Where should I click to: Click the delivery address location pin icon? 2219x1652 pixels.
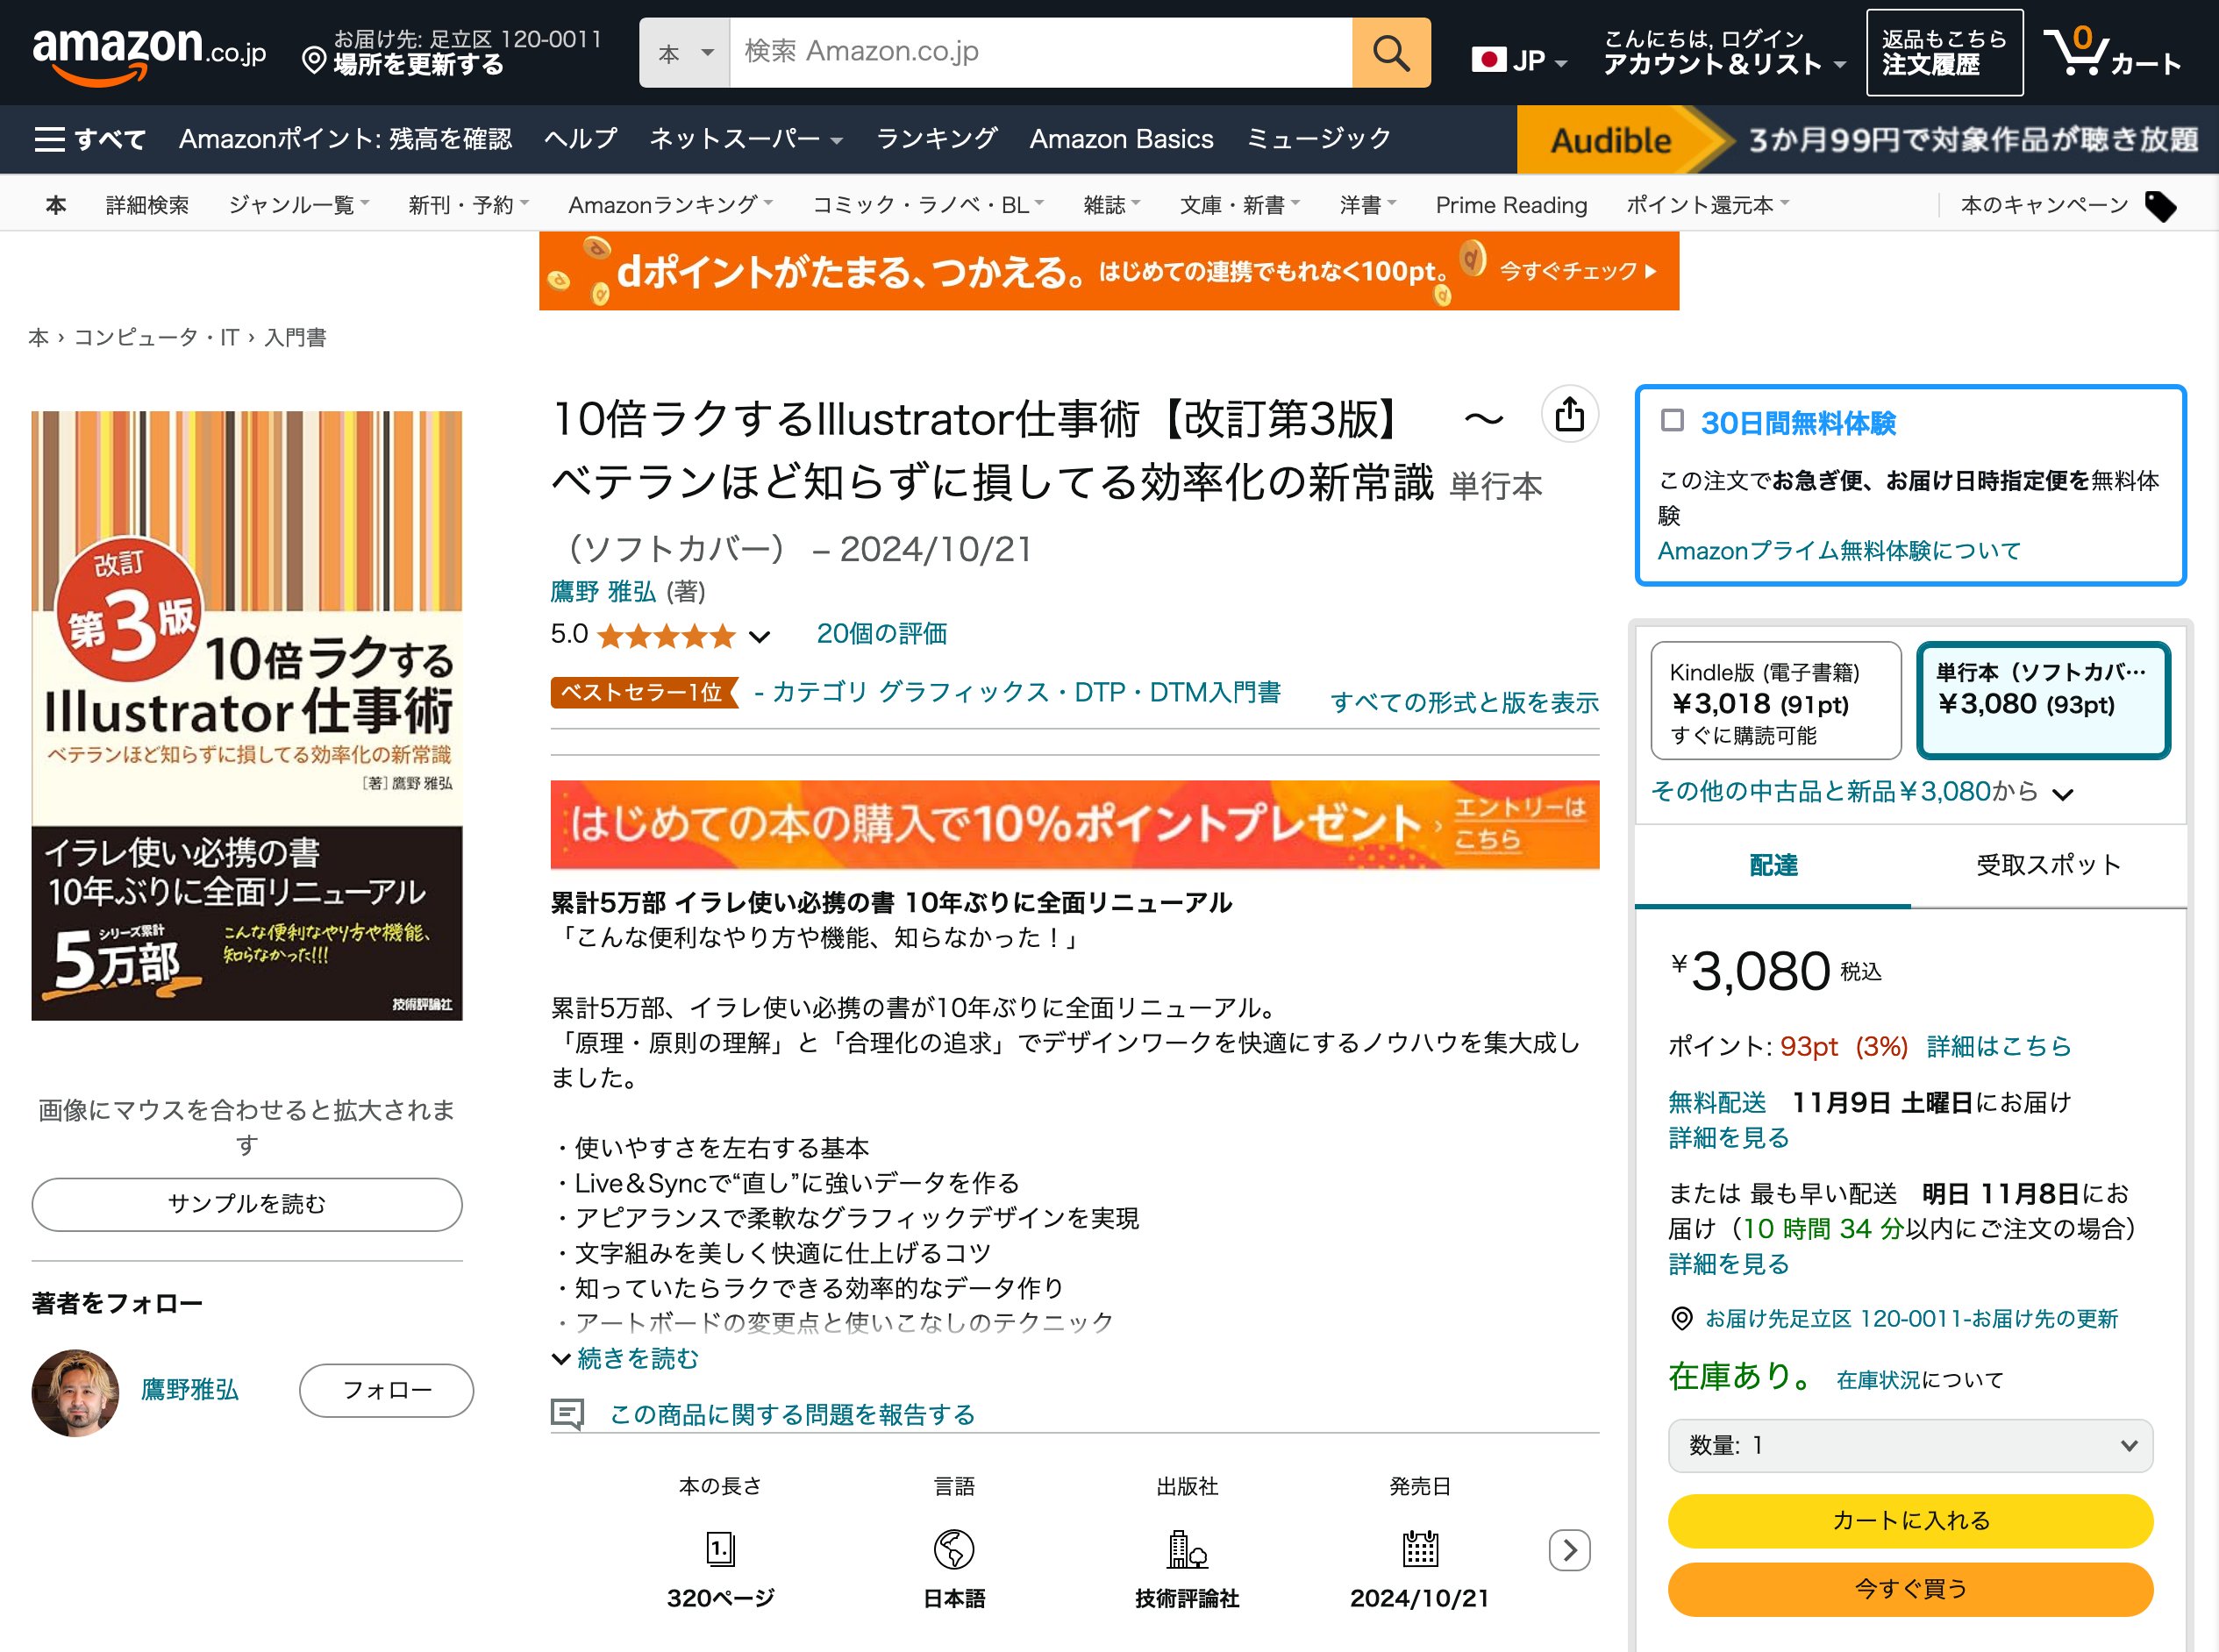tap(1682, 1318)
